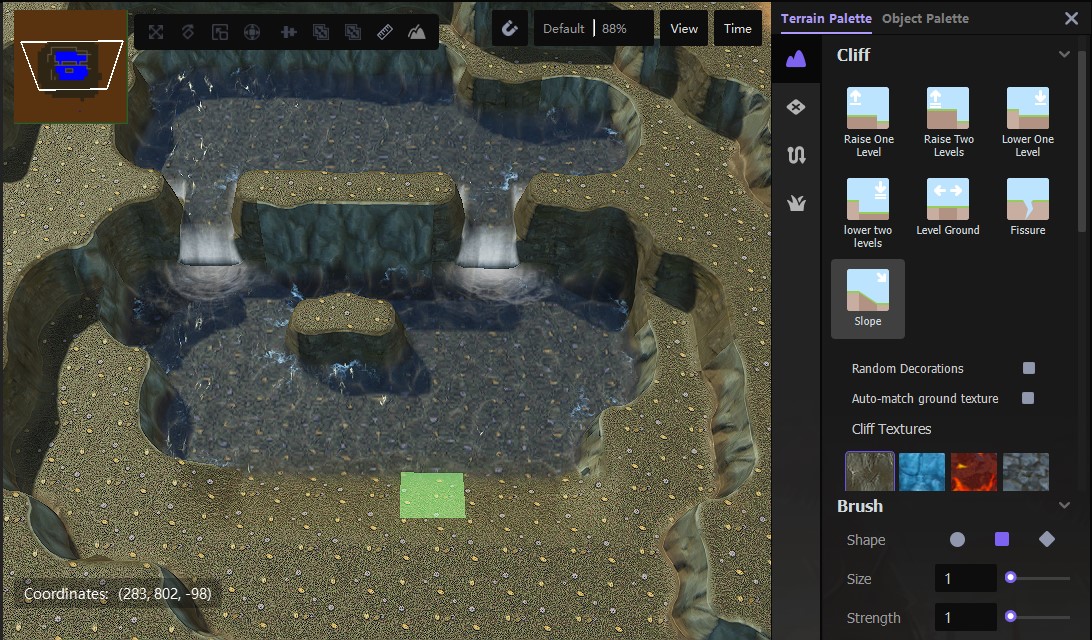The image size is (1092, 640).
Task: Select the square brush shape
Action: click(x=1002, y=539)
